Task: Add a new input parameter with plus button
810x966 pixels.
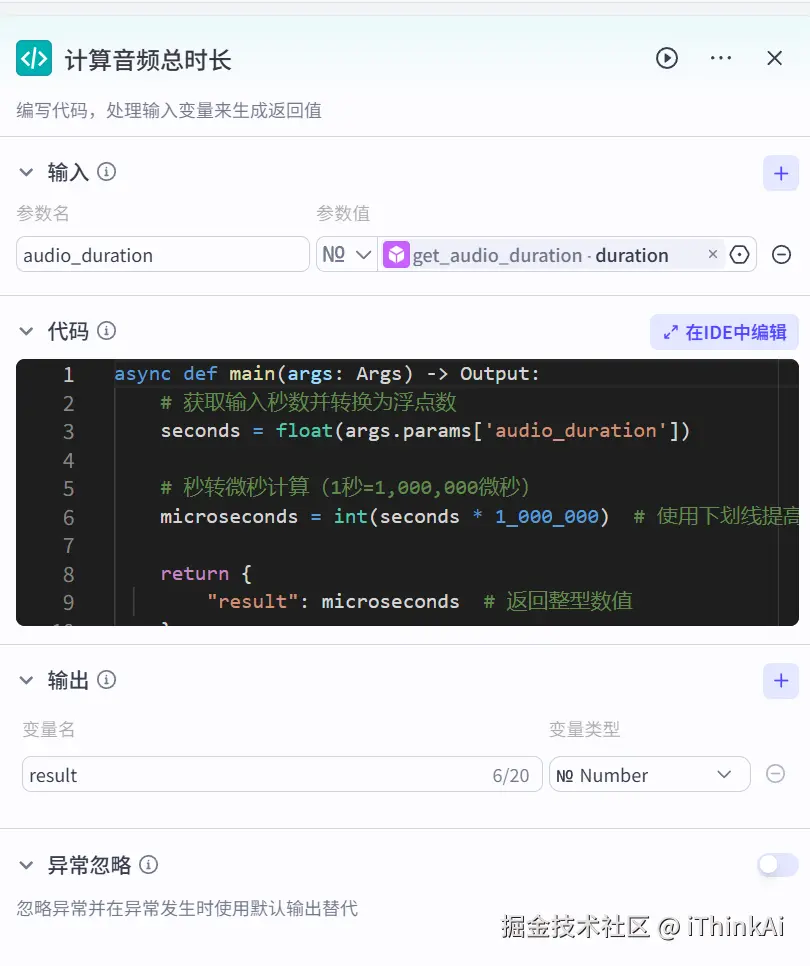Action: [x=781, y=172]
